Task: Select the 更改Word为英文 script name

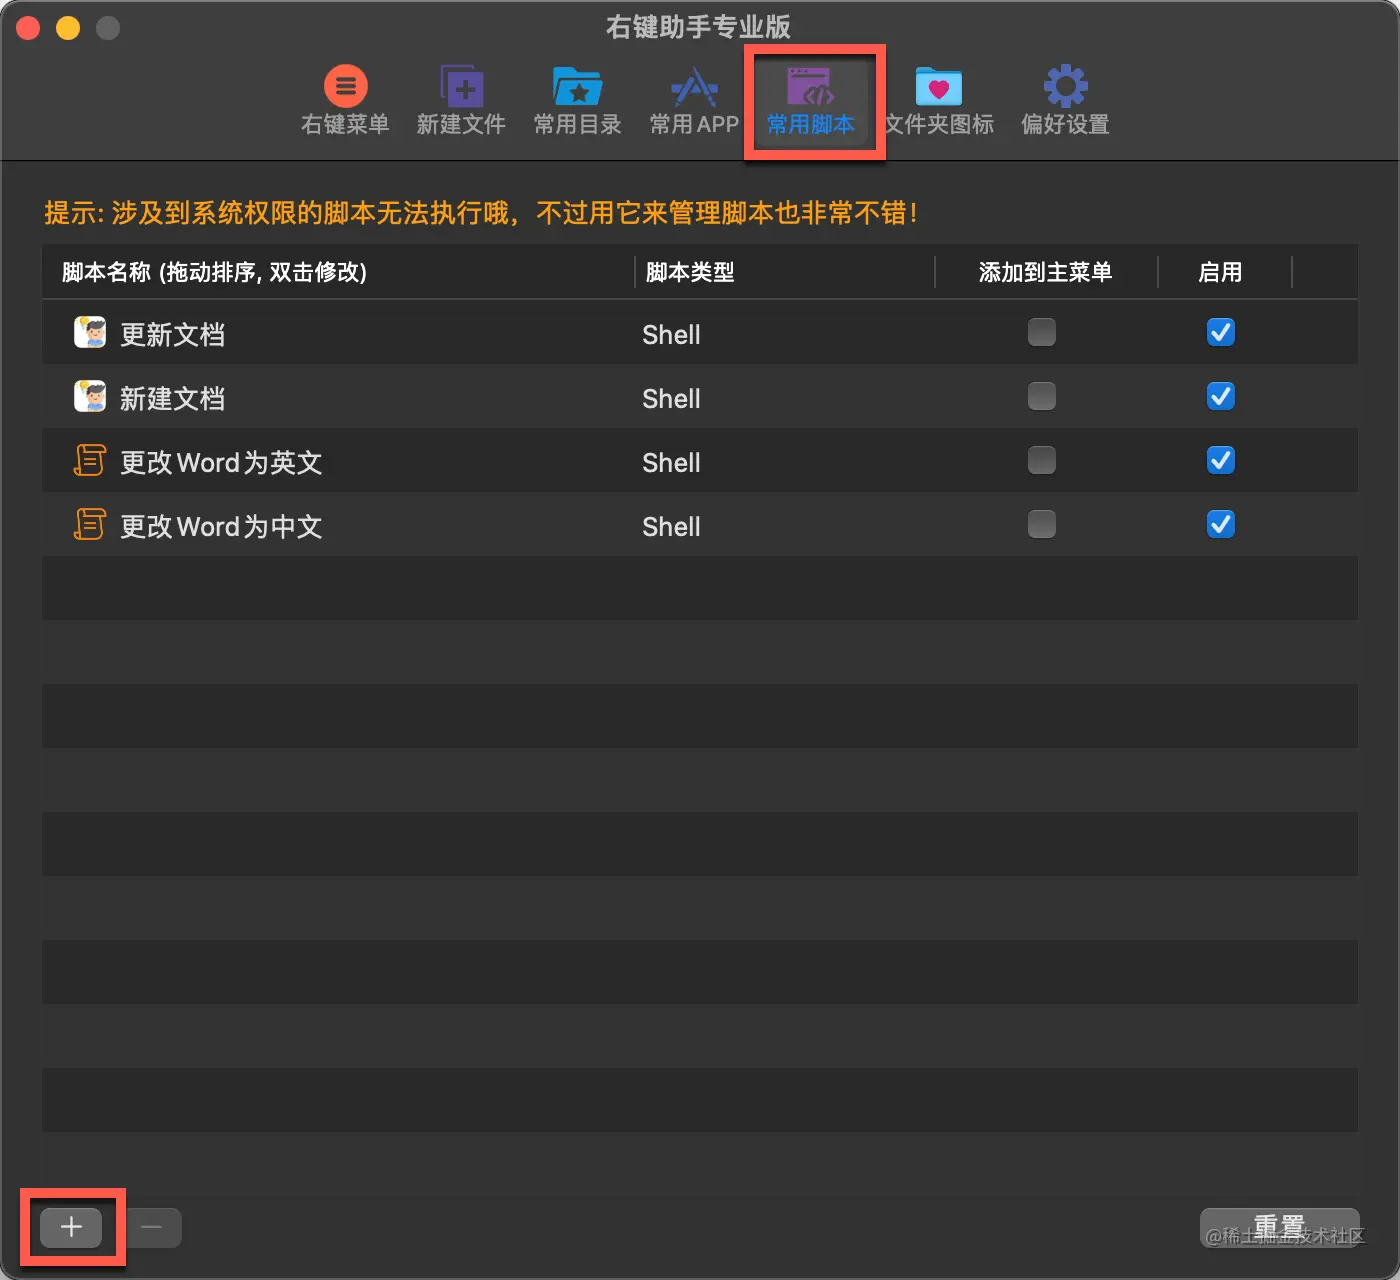Action: tap(221, 462)
